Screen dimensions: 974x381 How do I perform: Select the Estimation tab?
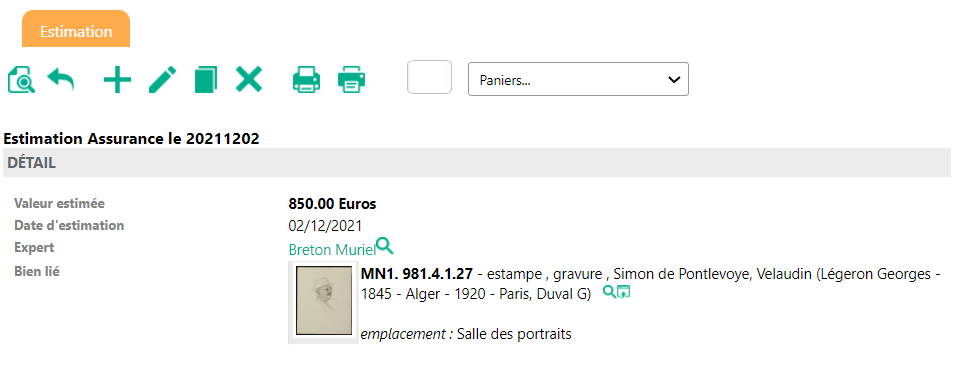click(76, 30)
